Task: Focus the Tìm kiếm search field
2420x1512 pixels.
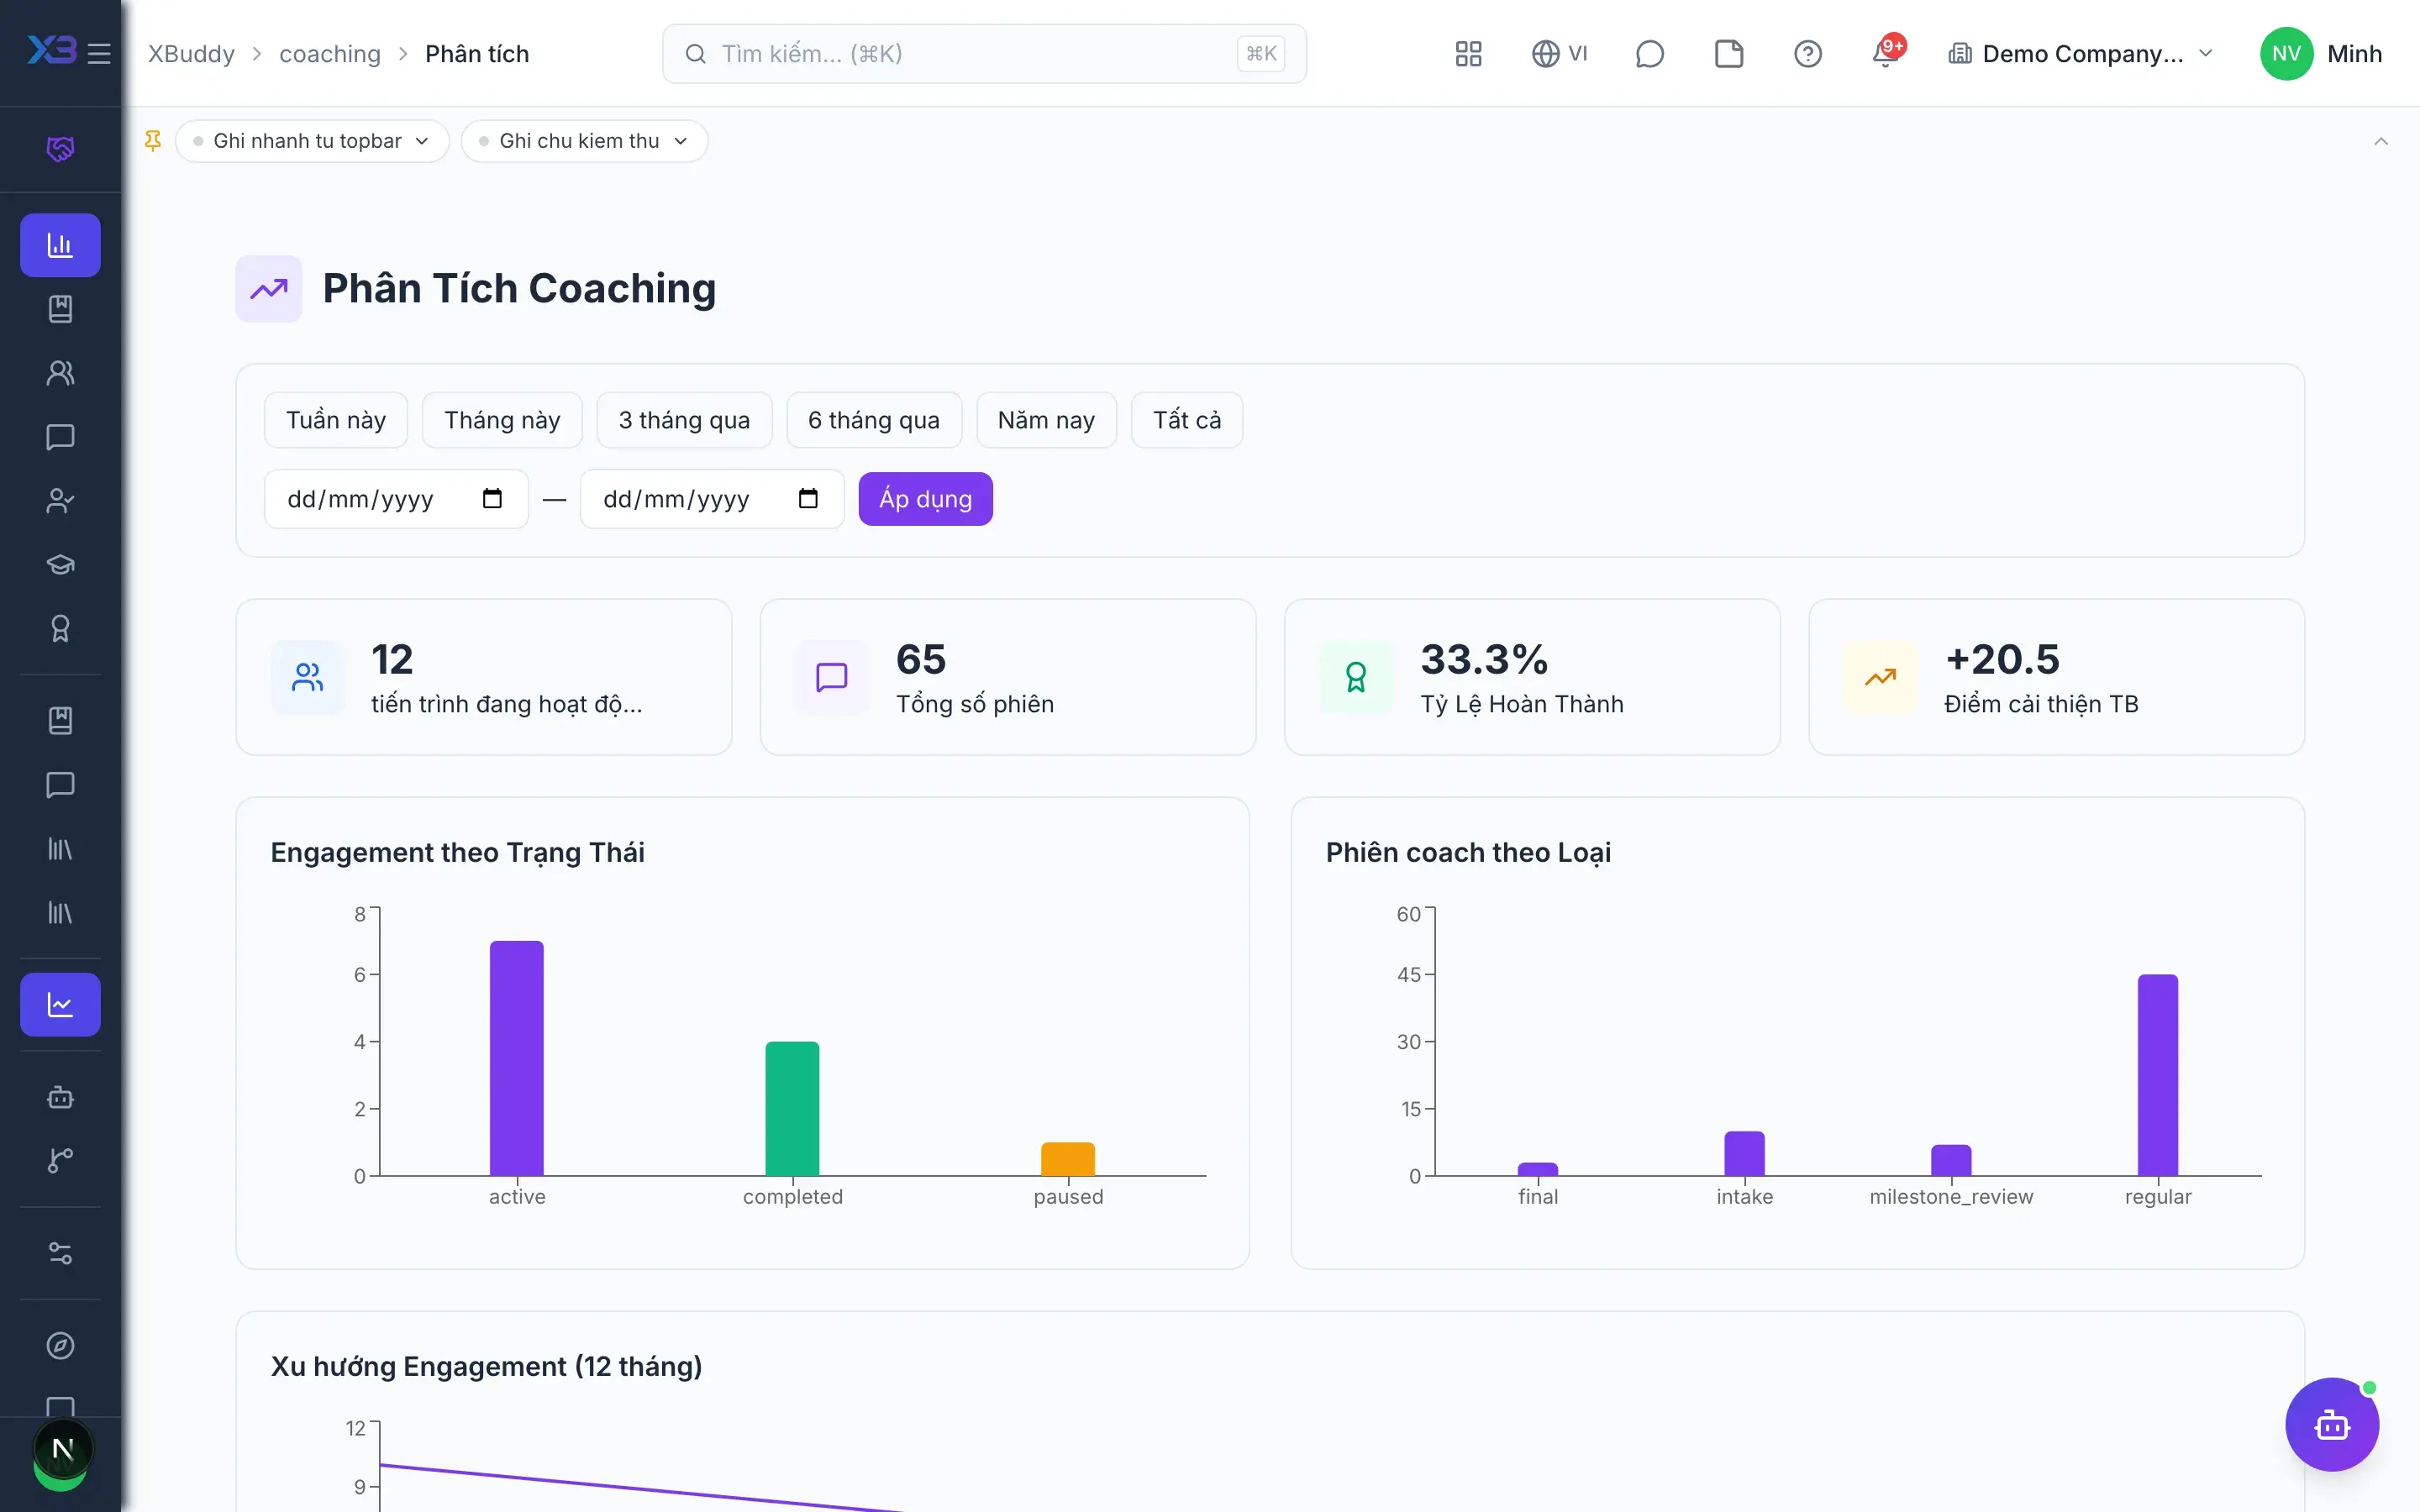Action: [984, 54]
